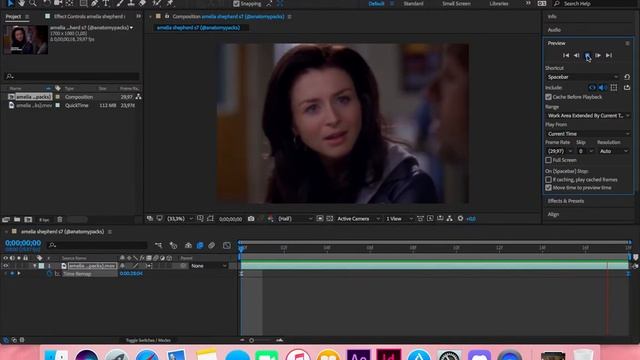The image size is (640, 360).
Task: Switch to Libraries workspace
Action: pos(499,4)
